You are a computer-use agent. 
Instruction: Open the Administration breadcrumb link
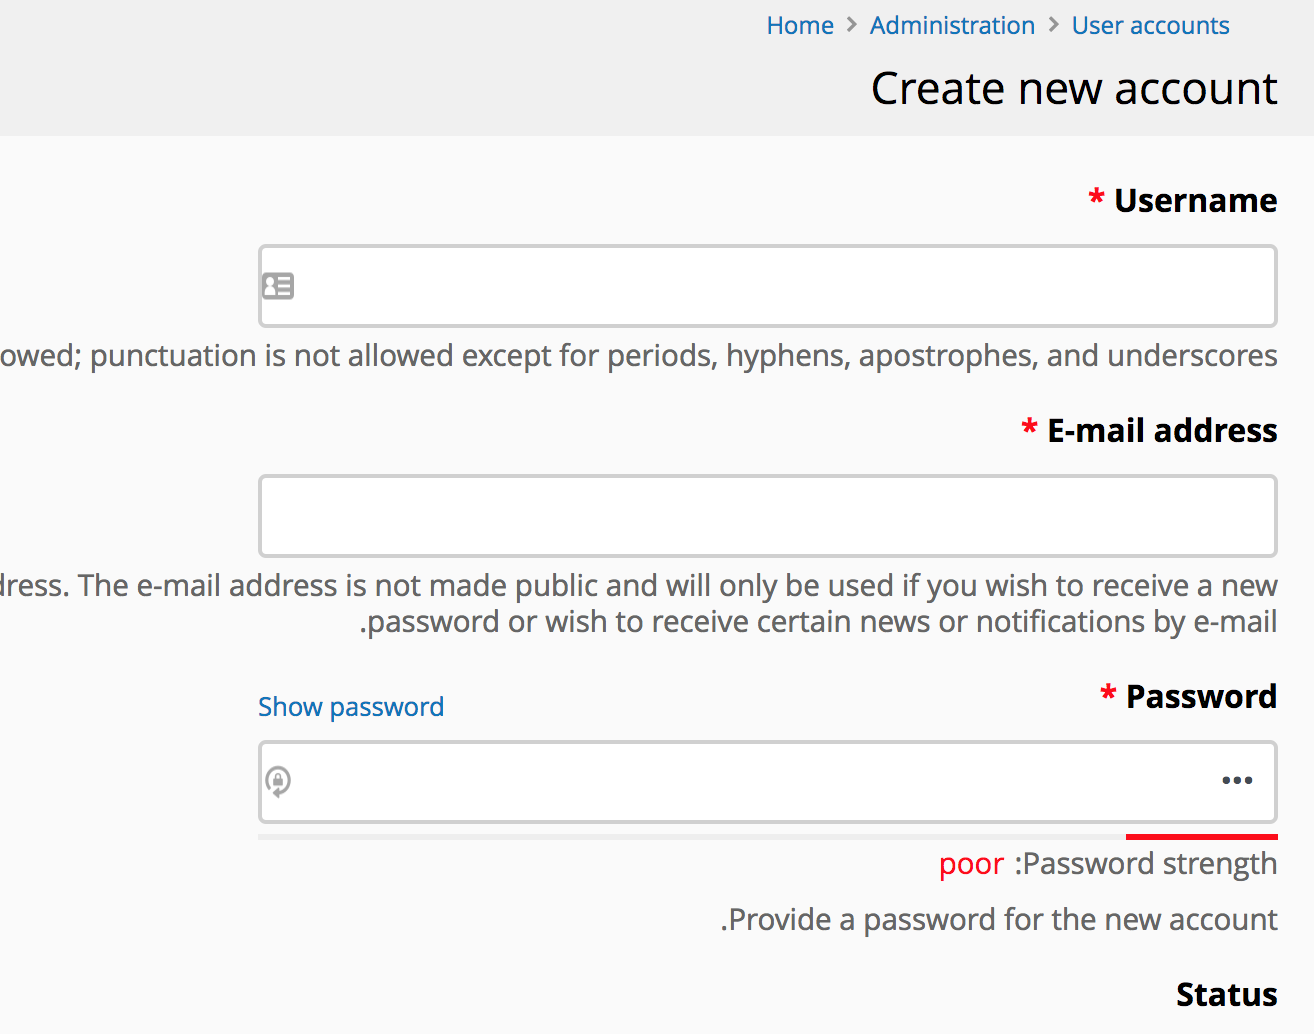tap(952, 25)
